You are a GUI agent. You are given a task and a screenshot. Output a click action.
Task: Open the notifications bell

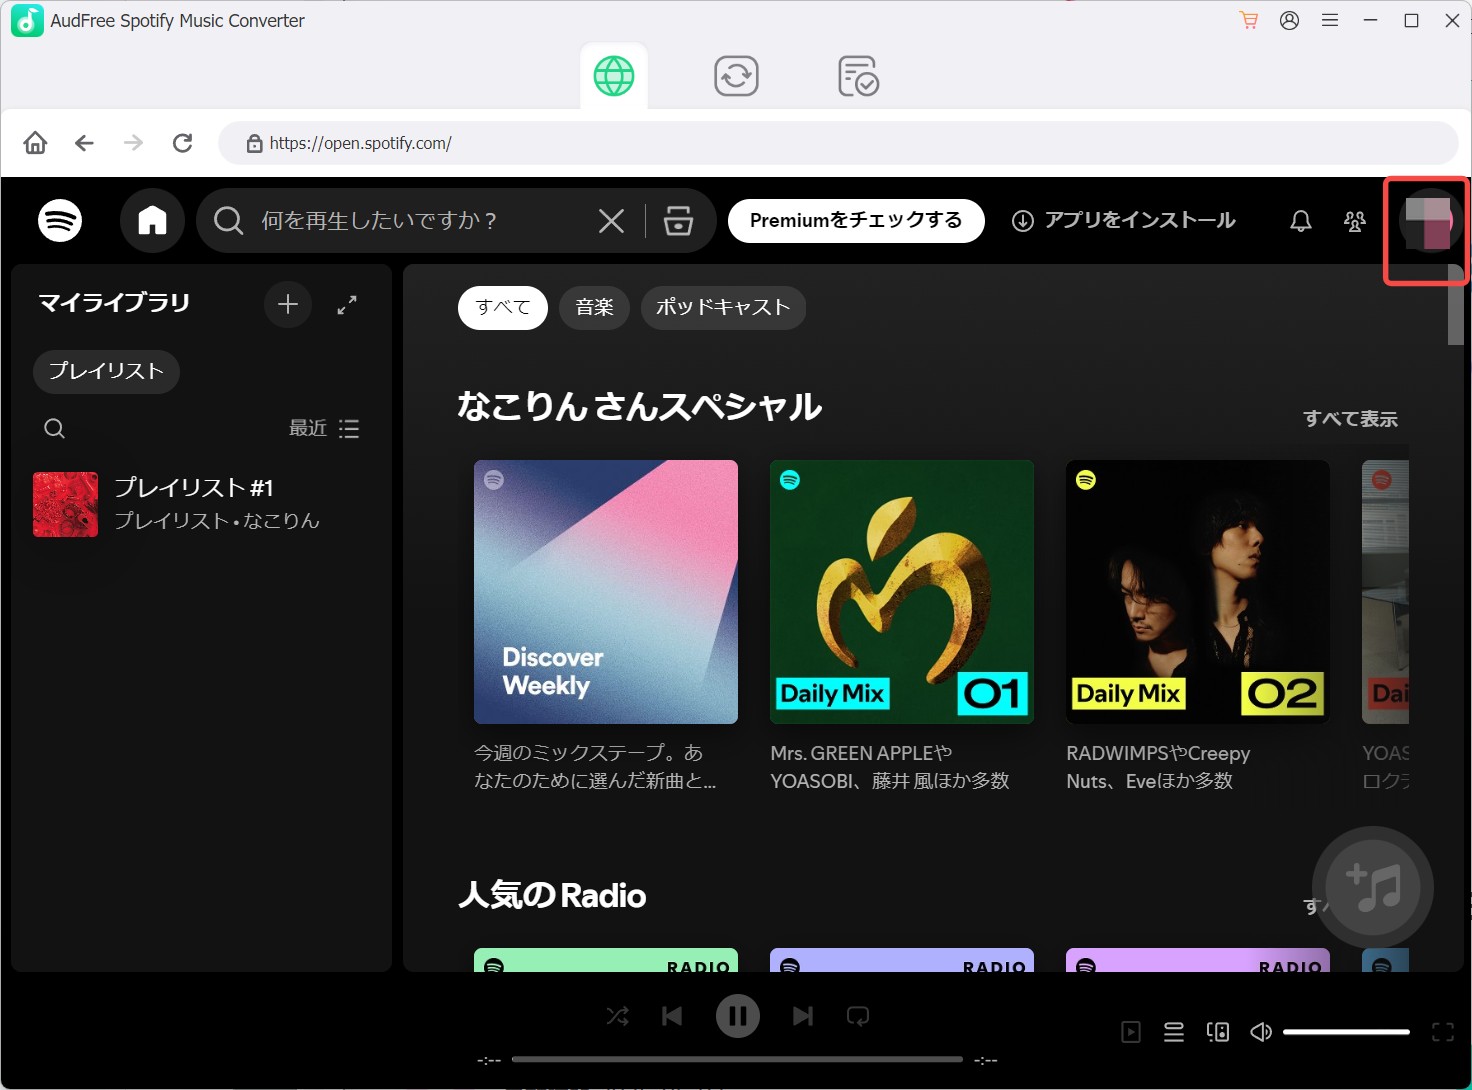1301,221
